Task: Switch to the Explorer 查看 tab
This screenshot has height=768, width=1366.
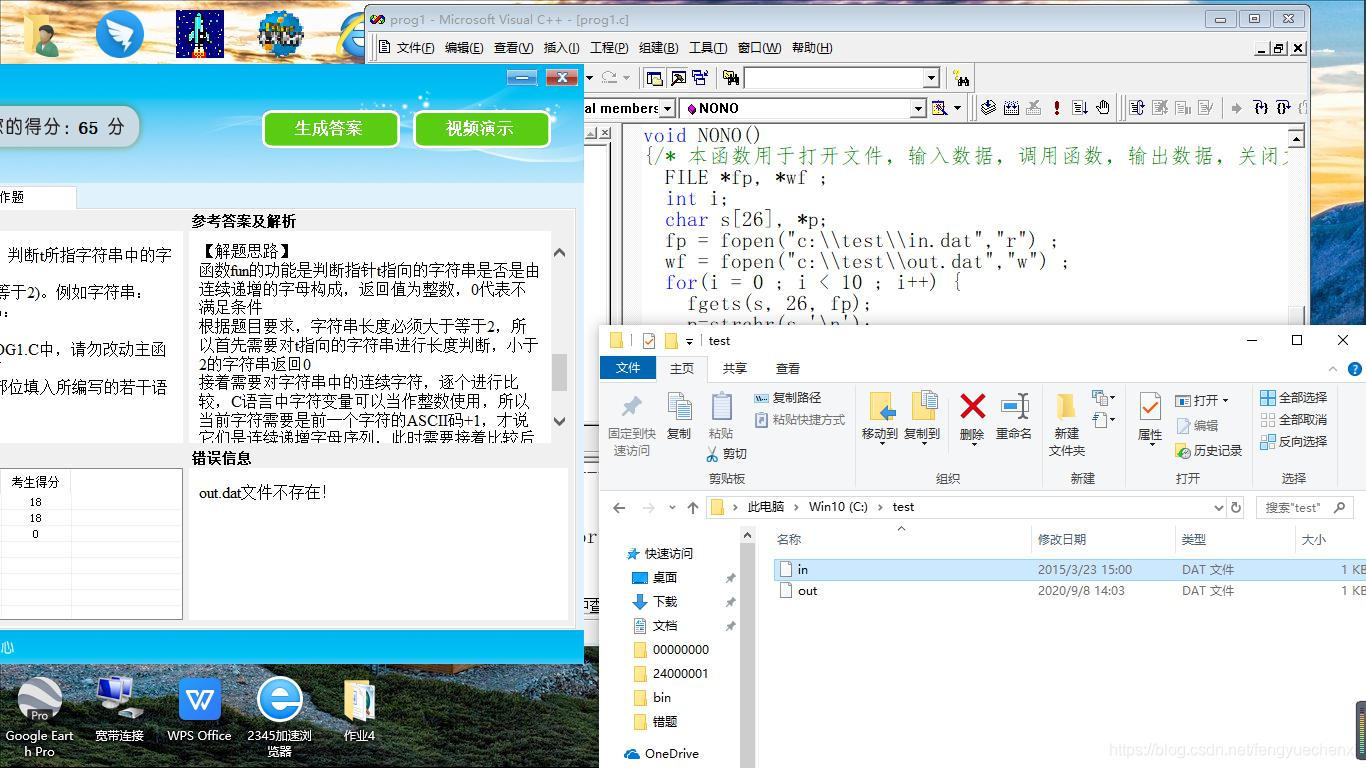Action: (x=788, y=368)
